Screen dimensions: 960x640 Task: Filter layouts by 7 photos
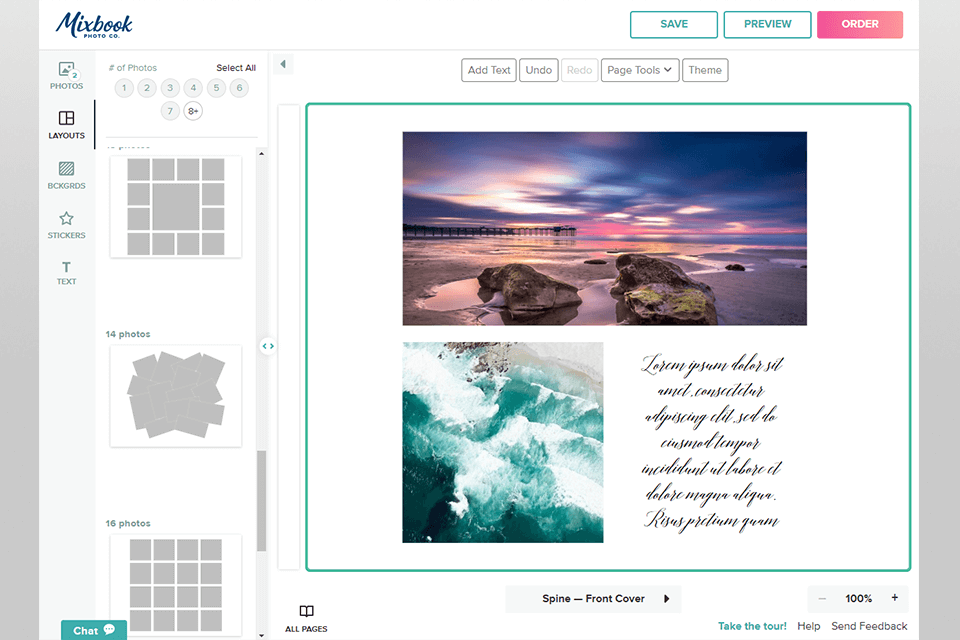coord(170,111)
